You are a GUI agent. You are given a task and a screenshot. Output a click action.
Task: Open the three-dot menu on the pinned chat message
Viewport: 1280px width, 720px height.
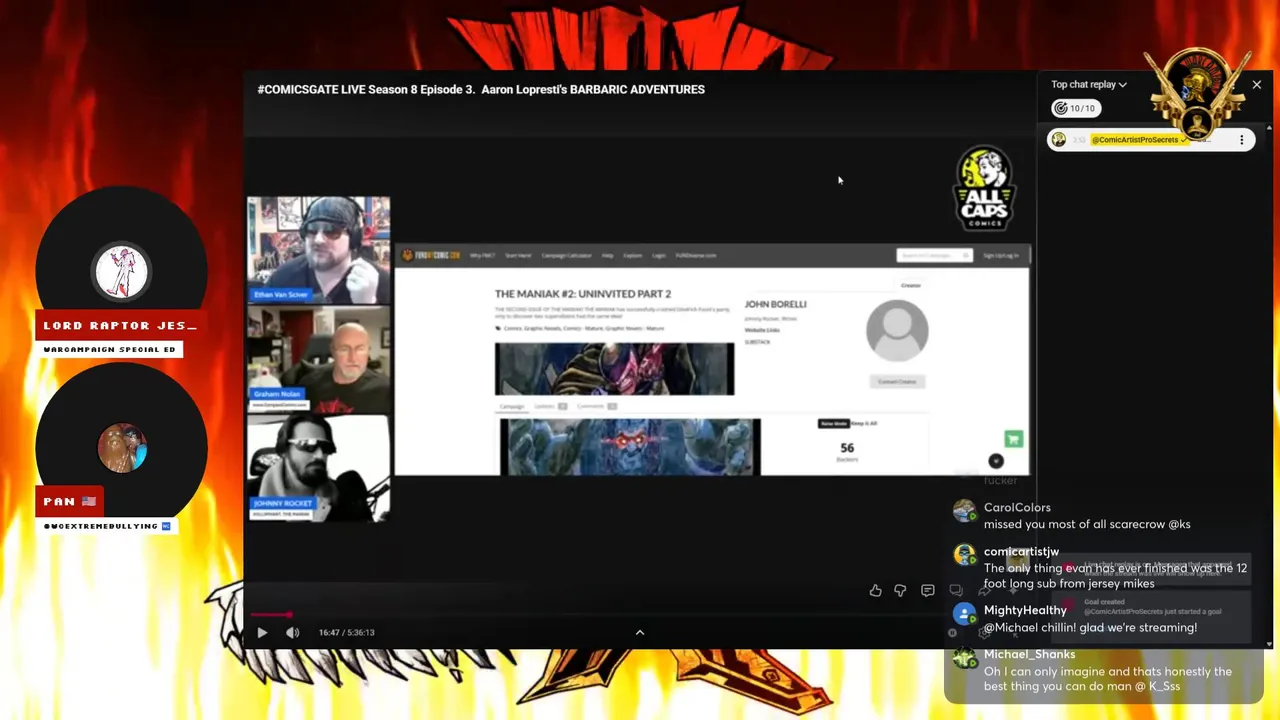[x=1241, y=140]
